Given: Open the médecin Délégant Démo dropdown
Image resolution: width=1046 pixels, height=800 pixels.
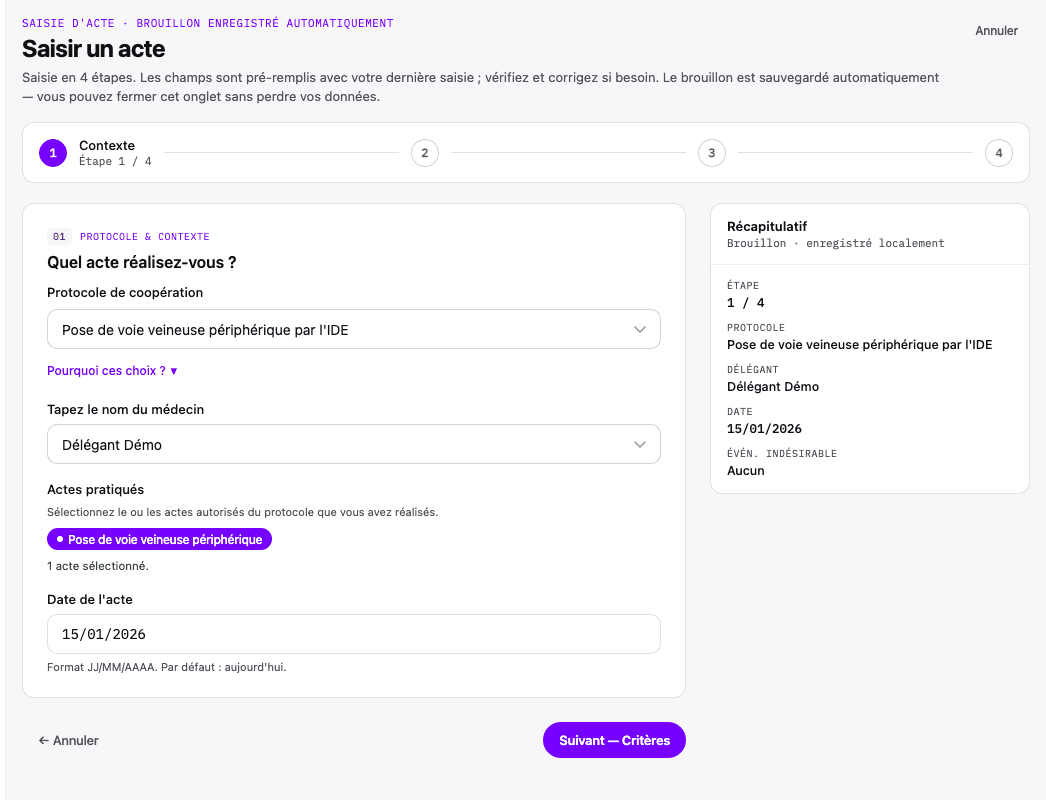Looking at the screenshot, I should tap(354, 444).
